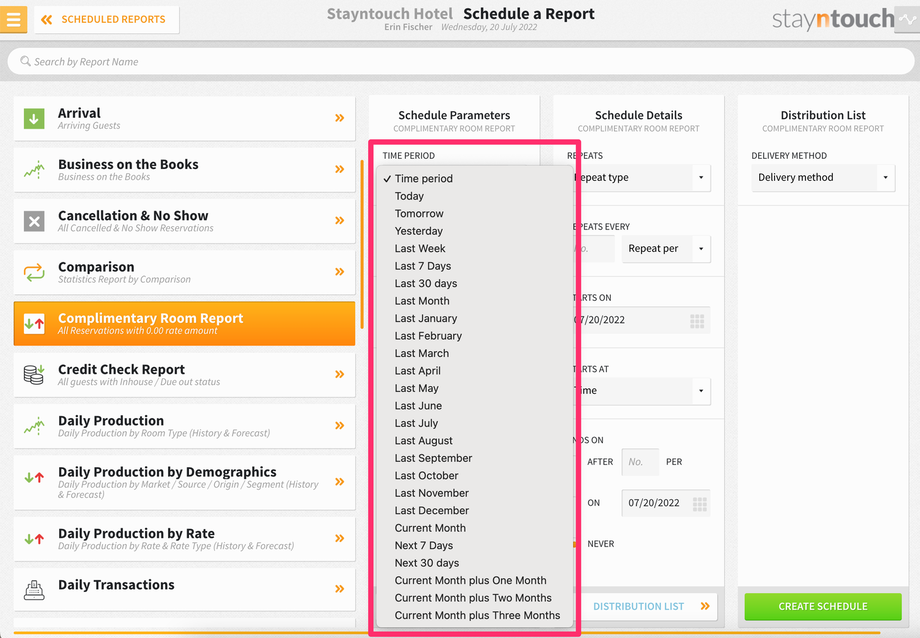
Task: Click the Credit Check Report coins icon
Action: (34, 374)
